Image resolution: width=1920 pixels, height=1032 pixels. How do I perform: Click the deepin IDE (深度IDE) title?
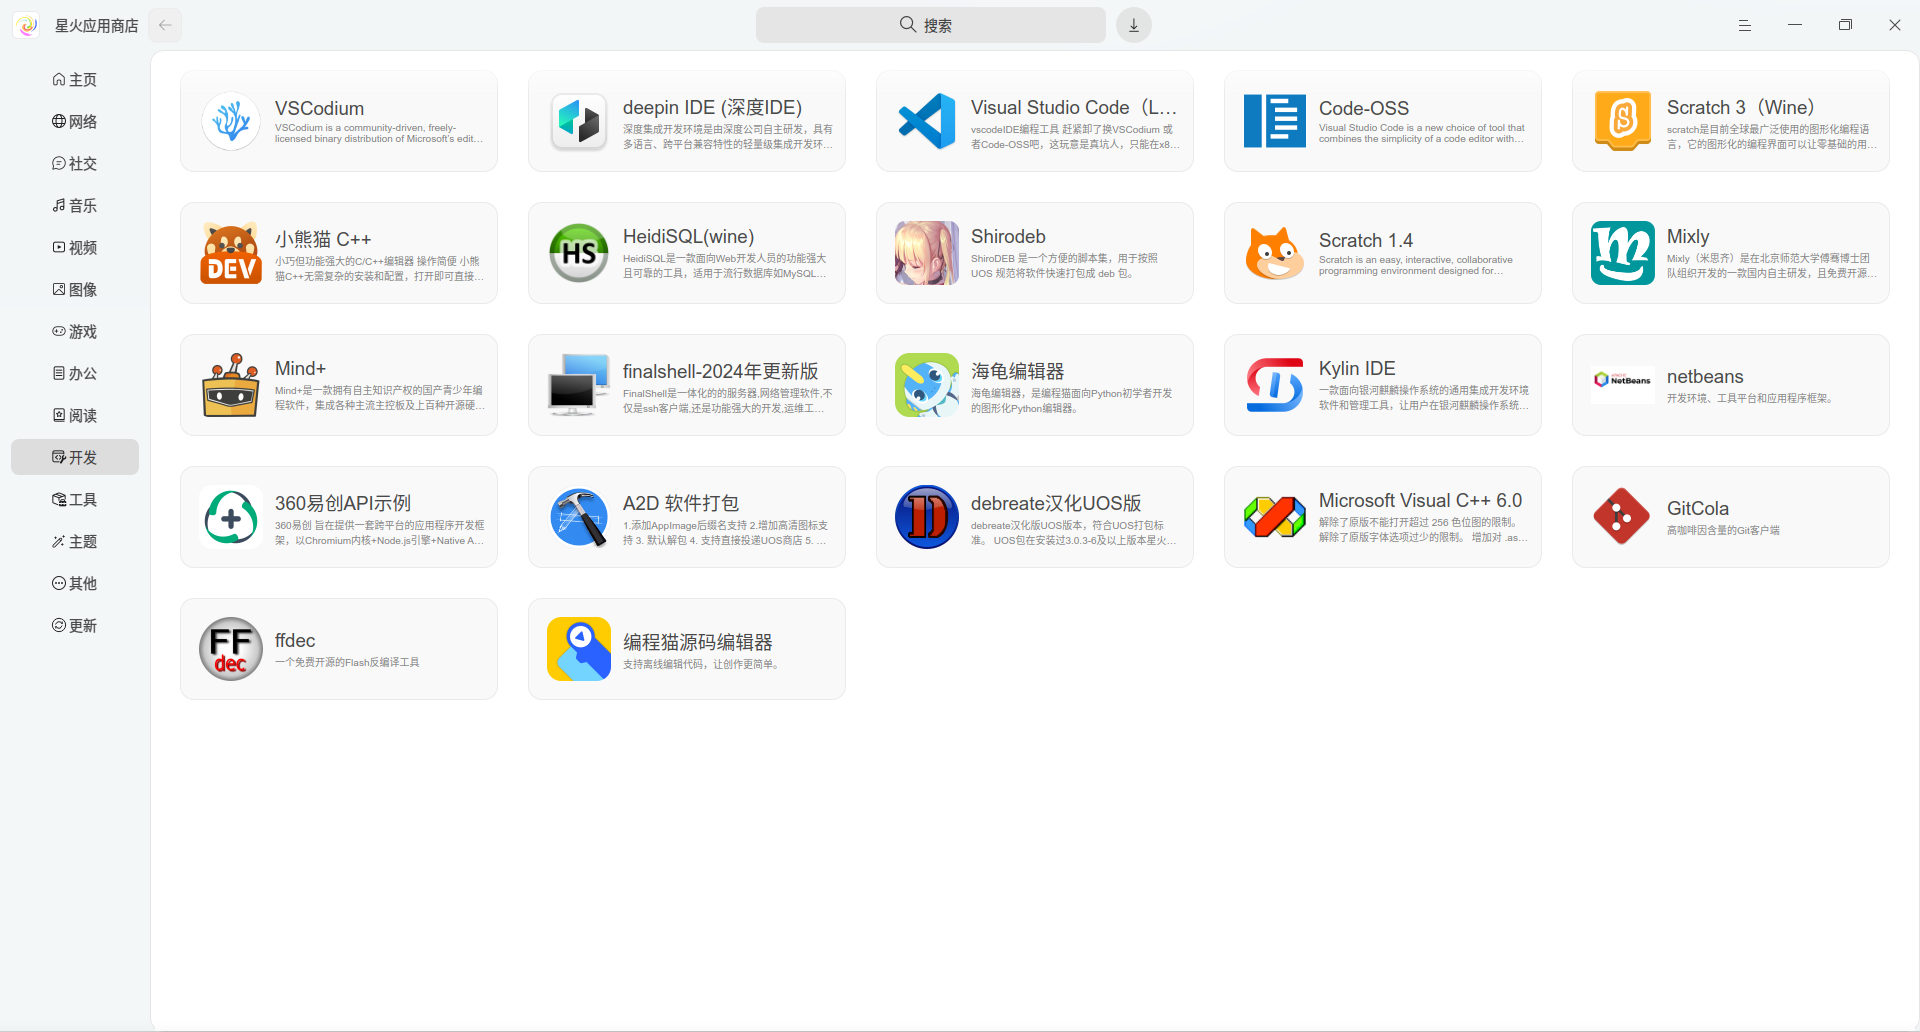coord(712,107)
